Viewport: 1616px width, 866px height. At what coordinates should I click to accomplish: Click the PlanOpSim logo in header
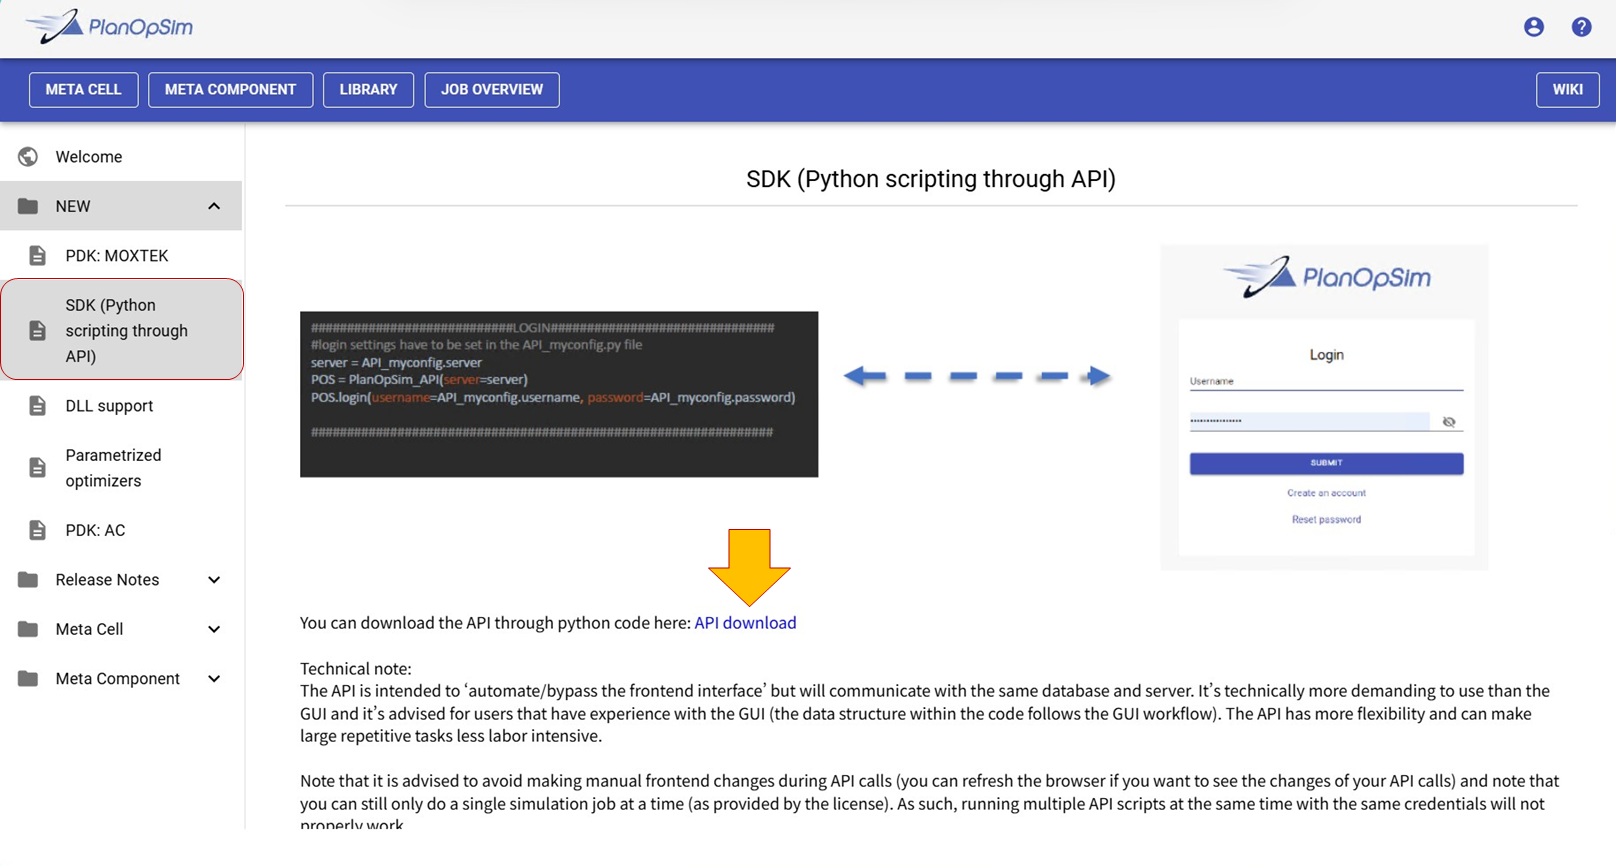(x=109, y=27)
